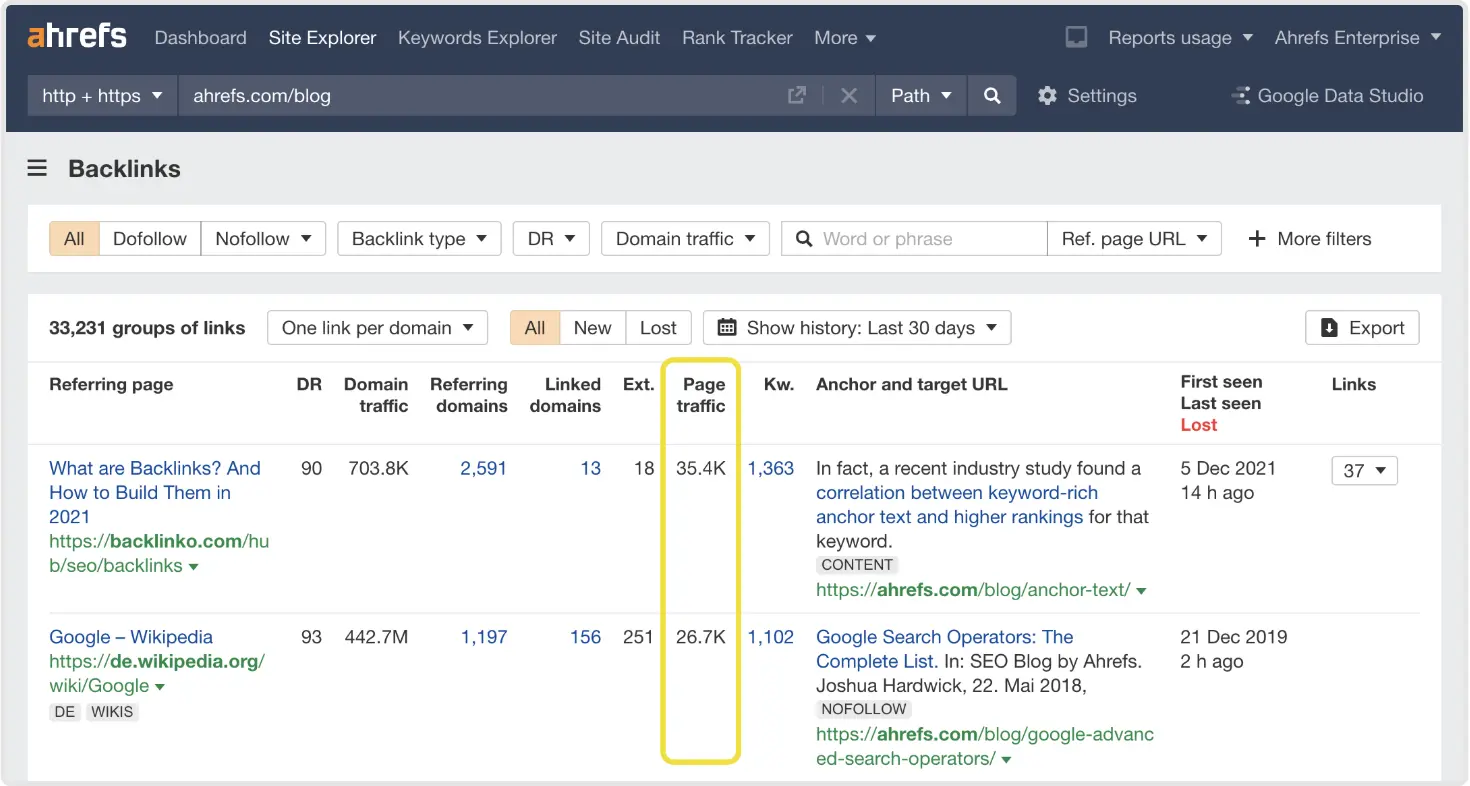This screenshot has width=1470, height=786.
Task: Click the Ahrefs logo
Action: pos(77,37)
